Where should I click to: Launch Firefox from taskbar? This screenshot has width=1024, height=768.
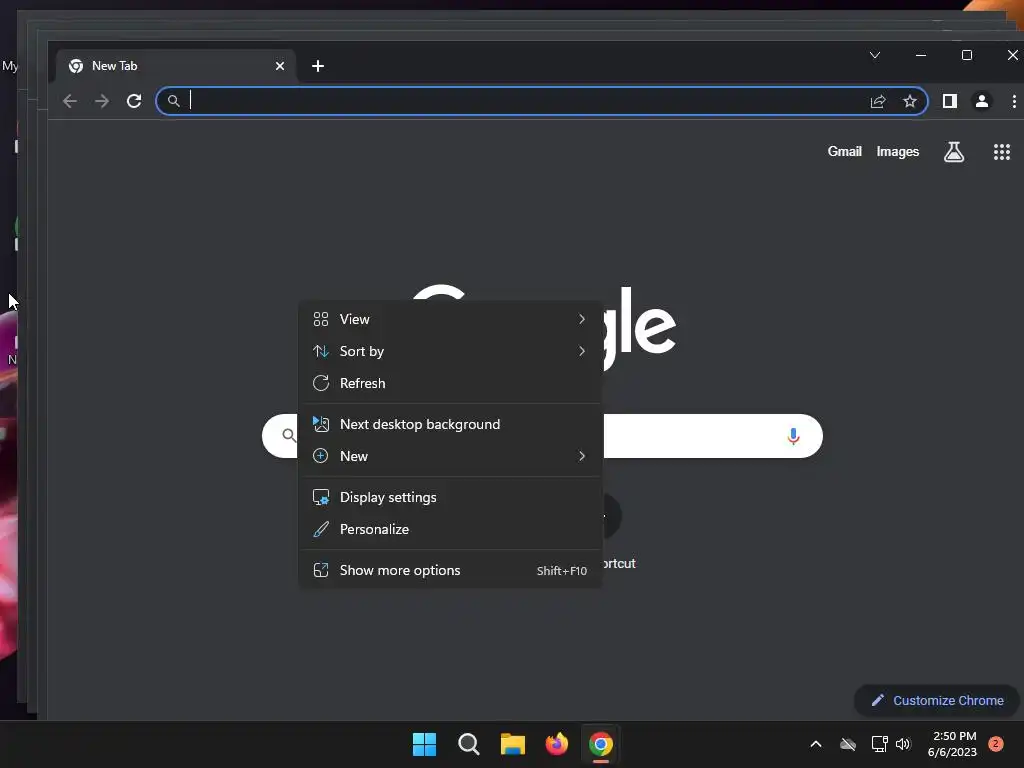(x=557, y=744)
